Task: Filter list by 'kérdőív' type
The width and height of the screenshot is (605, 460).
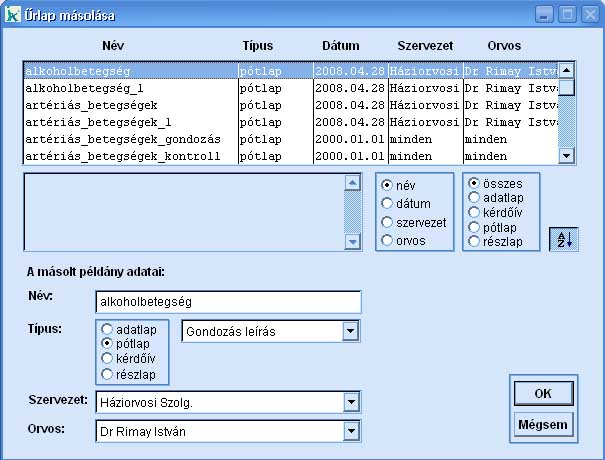Action: click(474, 213)
